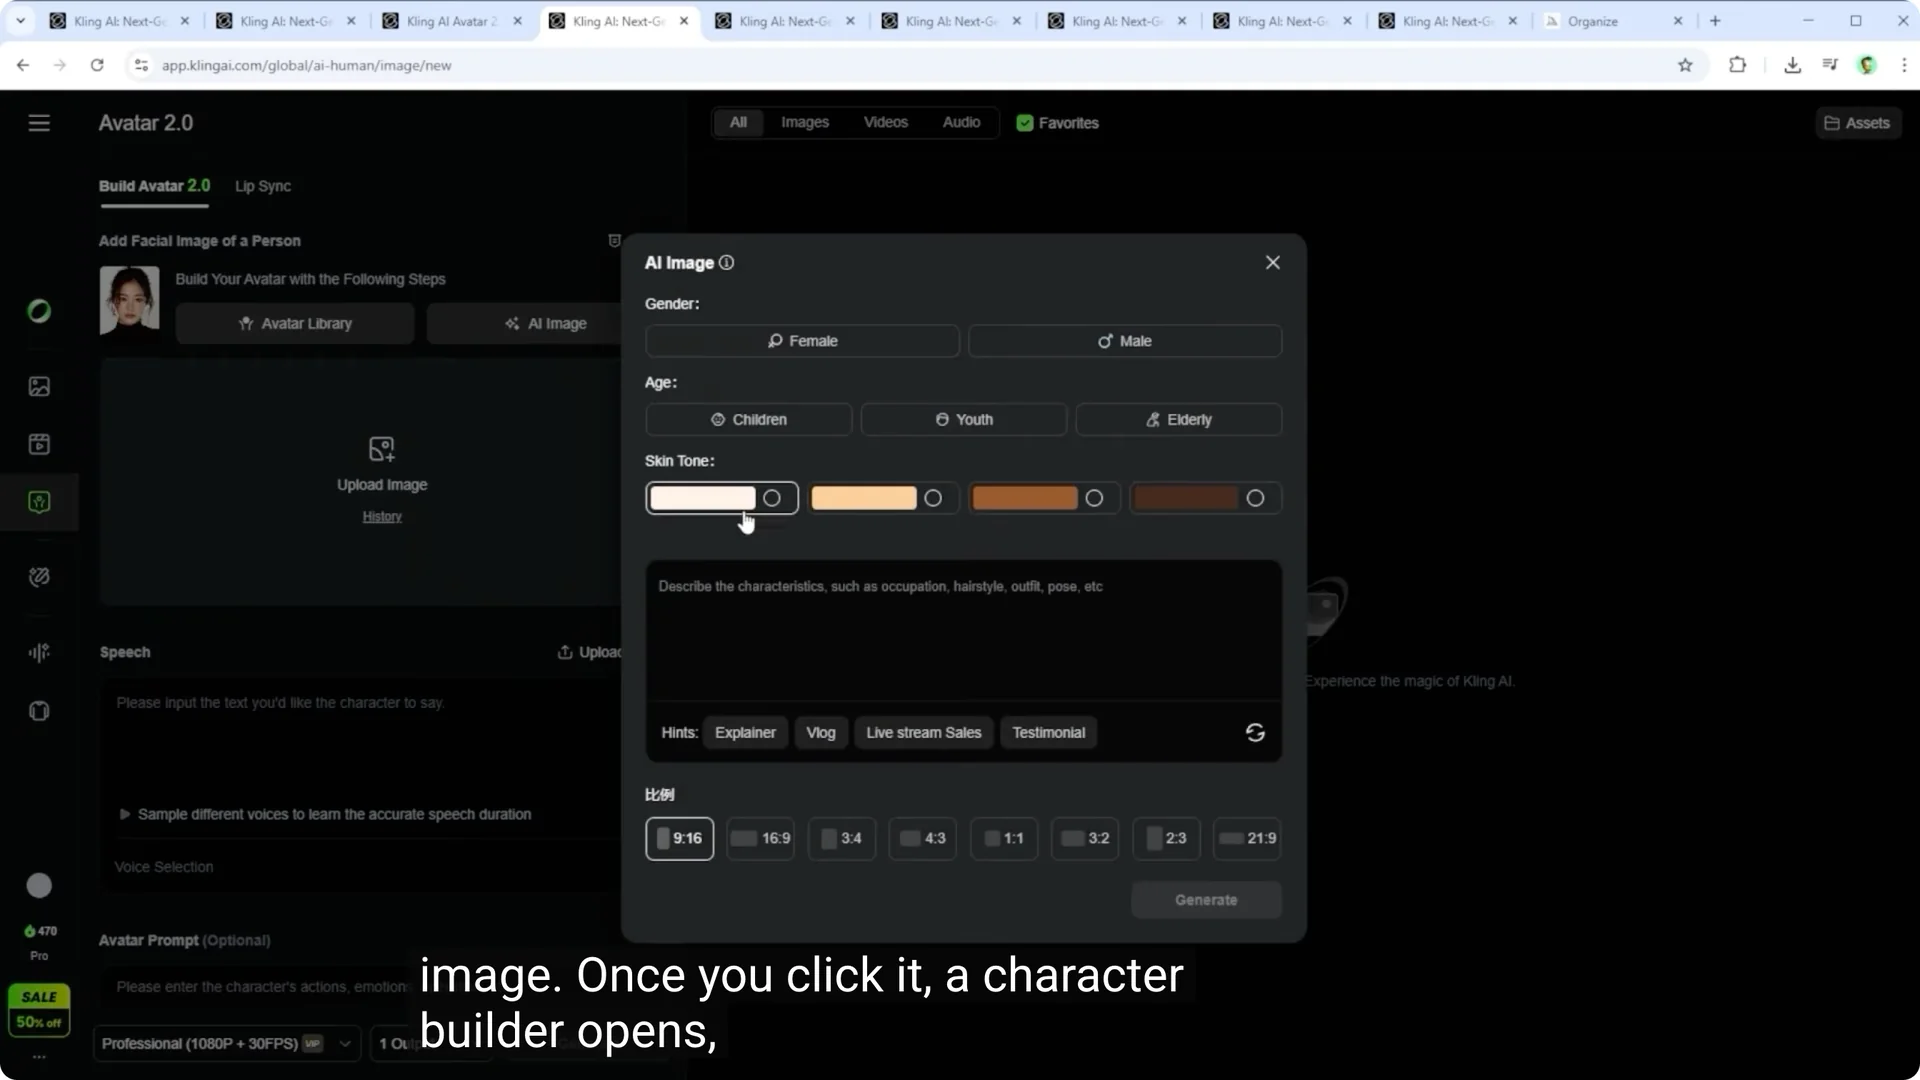Open the SALE 50% off badge
1920x1080 pixels.
click(x=39, y=1010)
